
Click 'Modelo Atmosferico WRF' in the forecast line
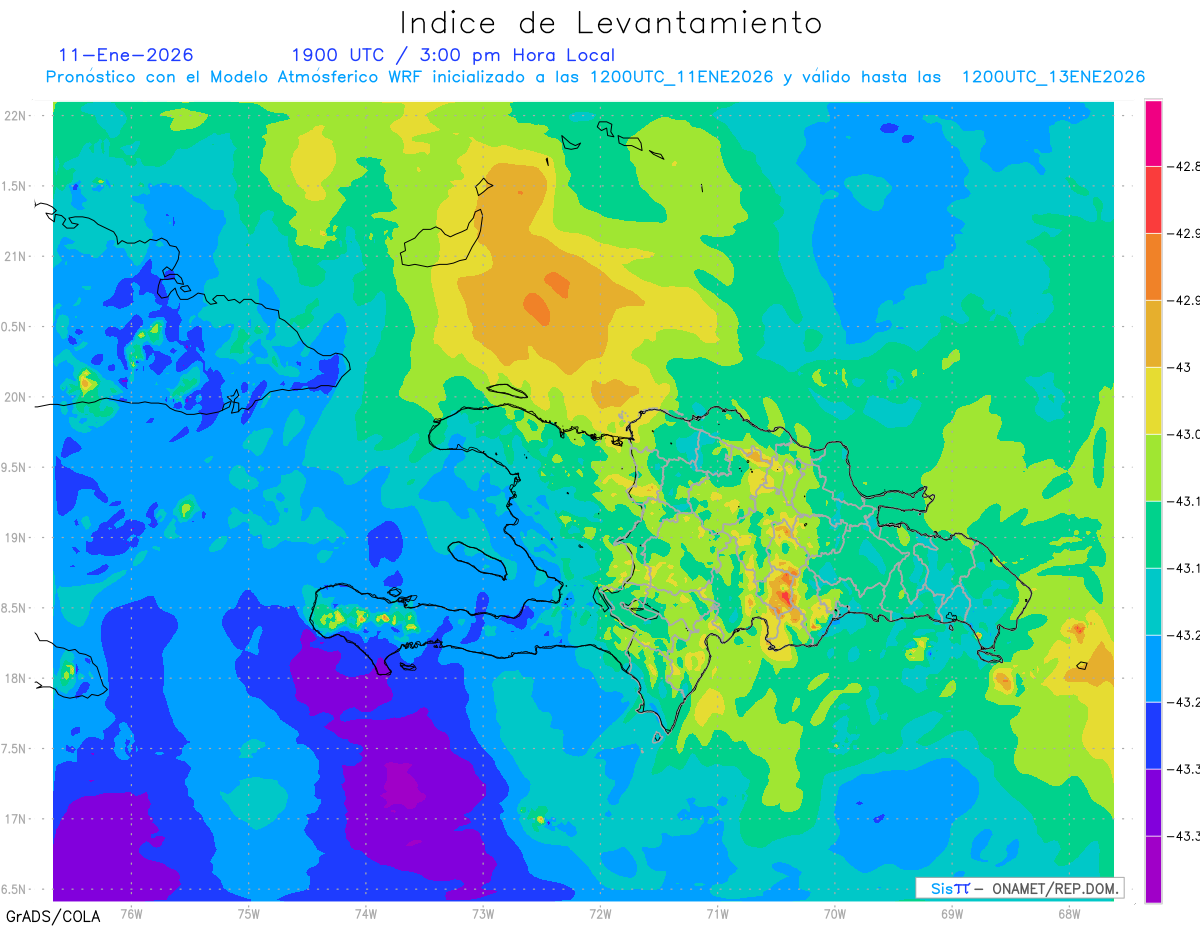304,77
